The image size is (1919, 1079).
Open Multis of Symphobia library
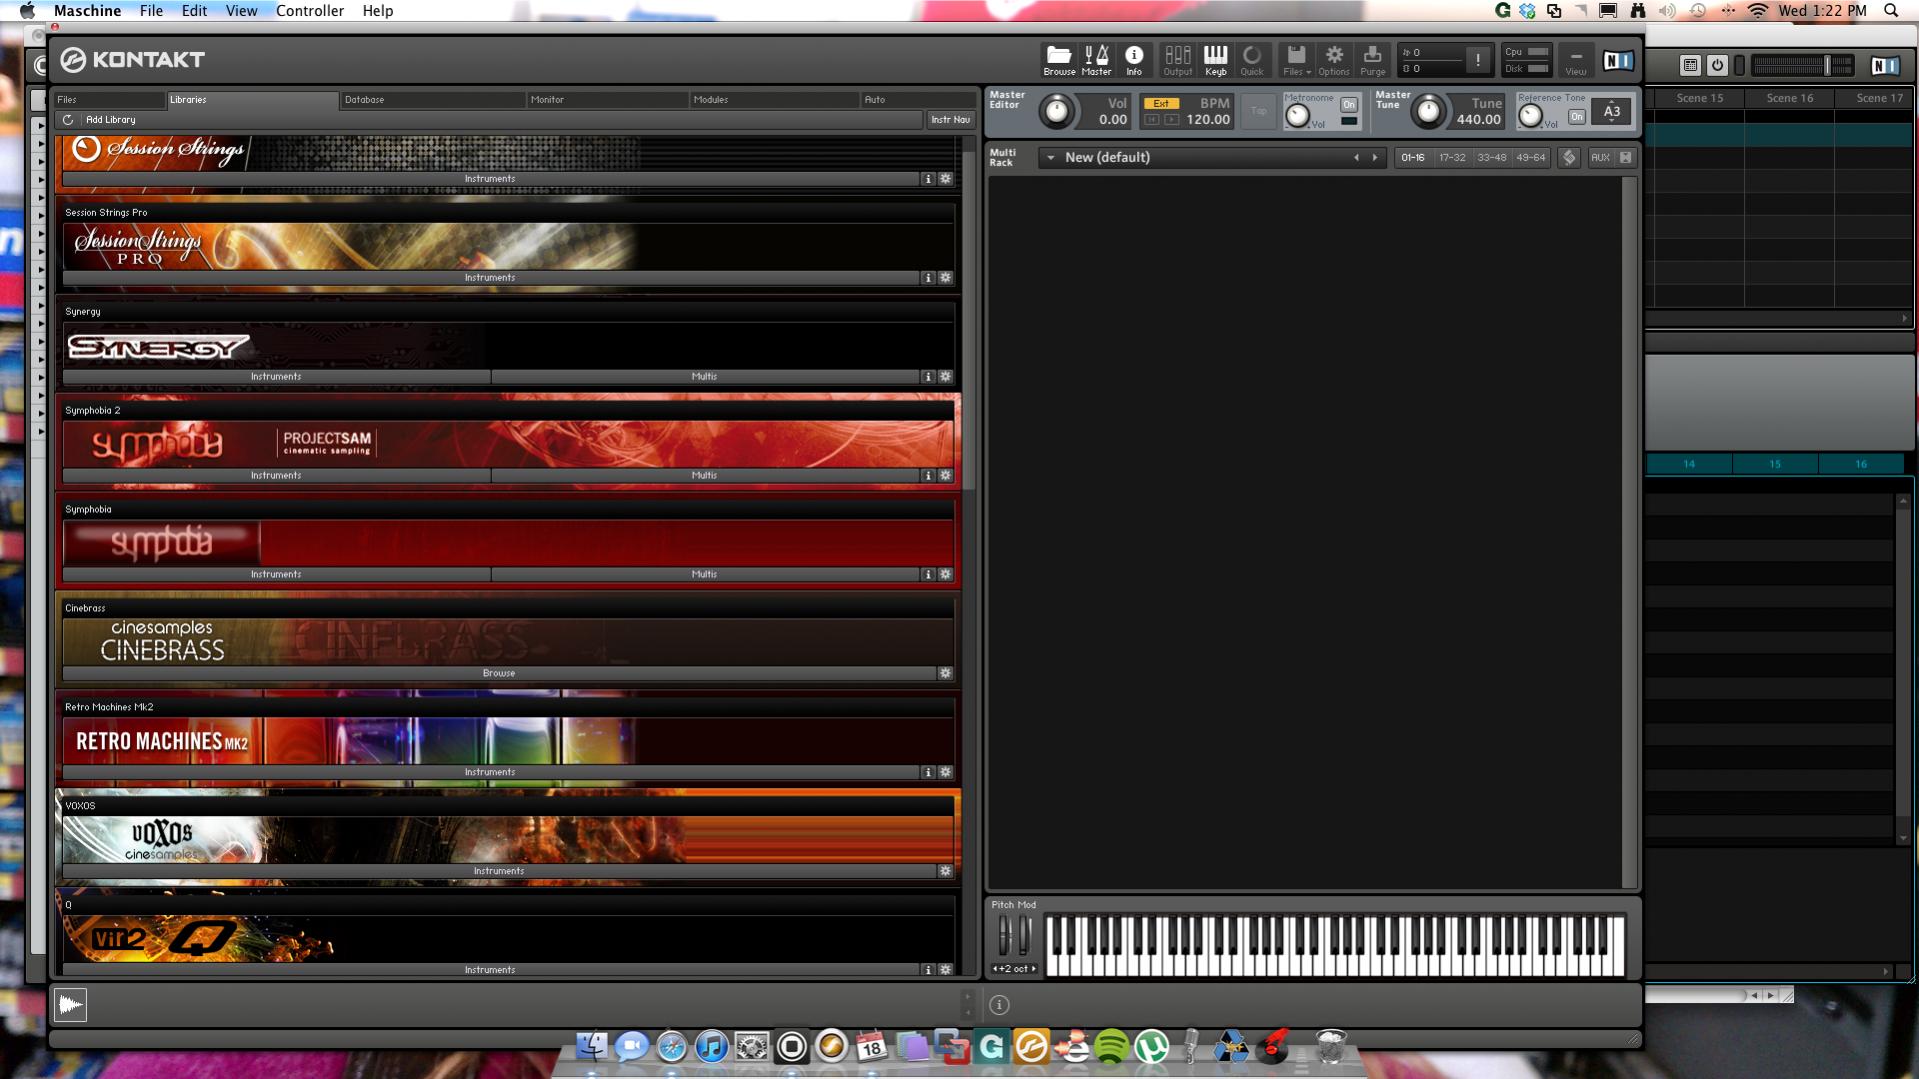[x=704, y=575]
